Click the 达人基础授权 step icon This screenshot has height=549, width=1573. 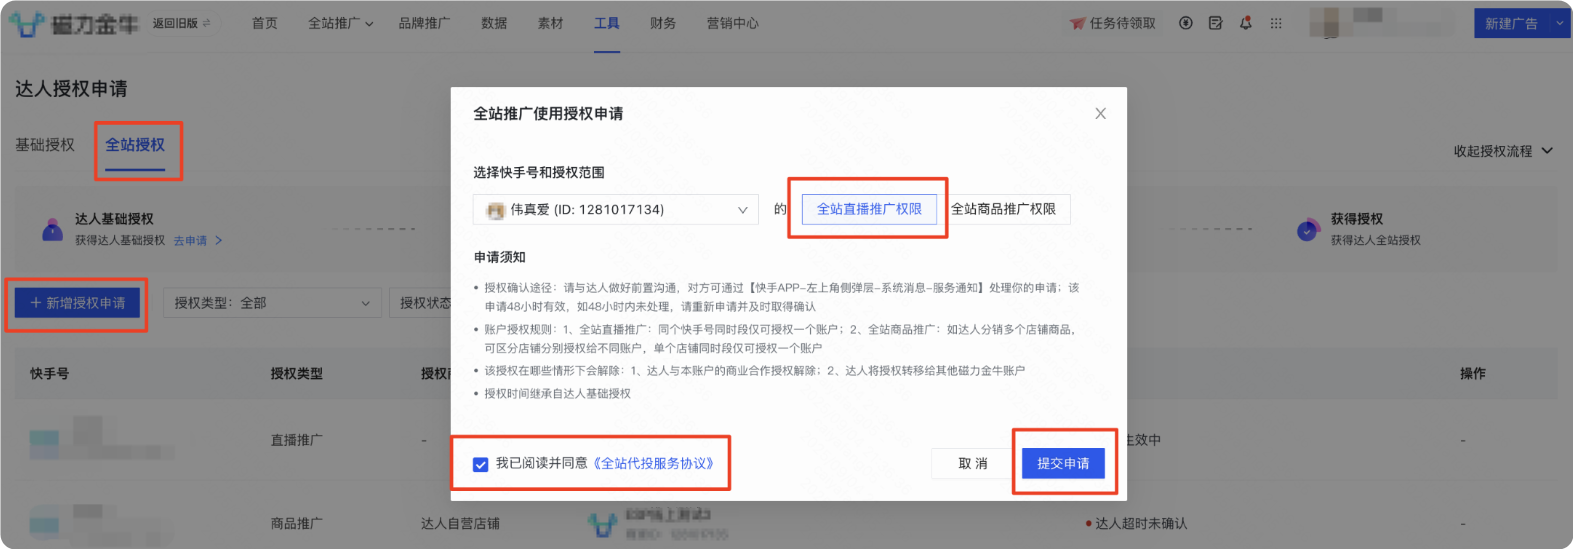click(52, 230)
